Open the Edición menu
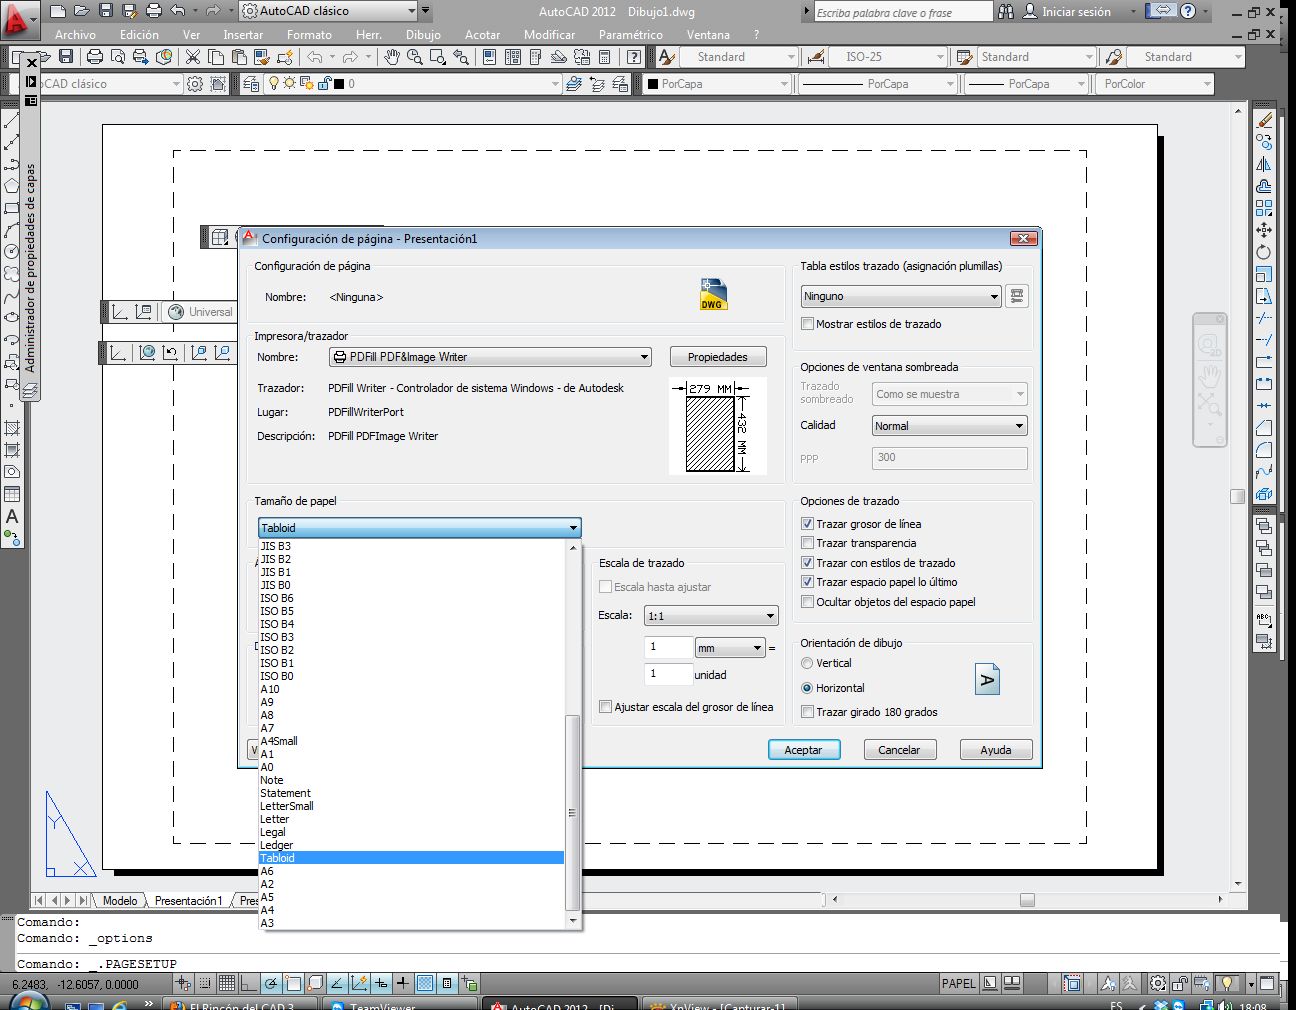Image resolution: width=1296 pixels, height=1010 pixels. 139,35
